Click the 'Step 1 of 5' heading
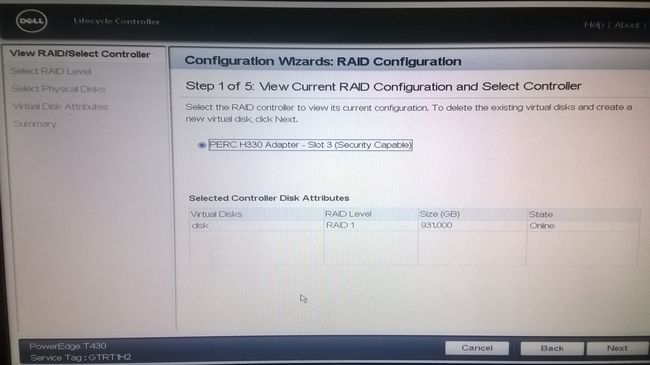 (x=383, y=86)
